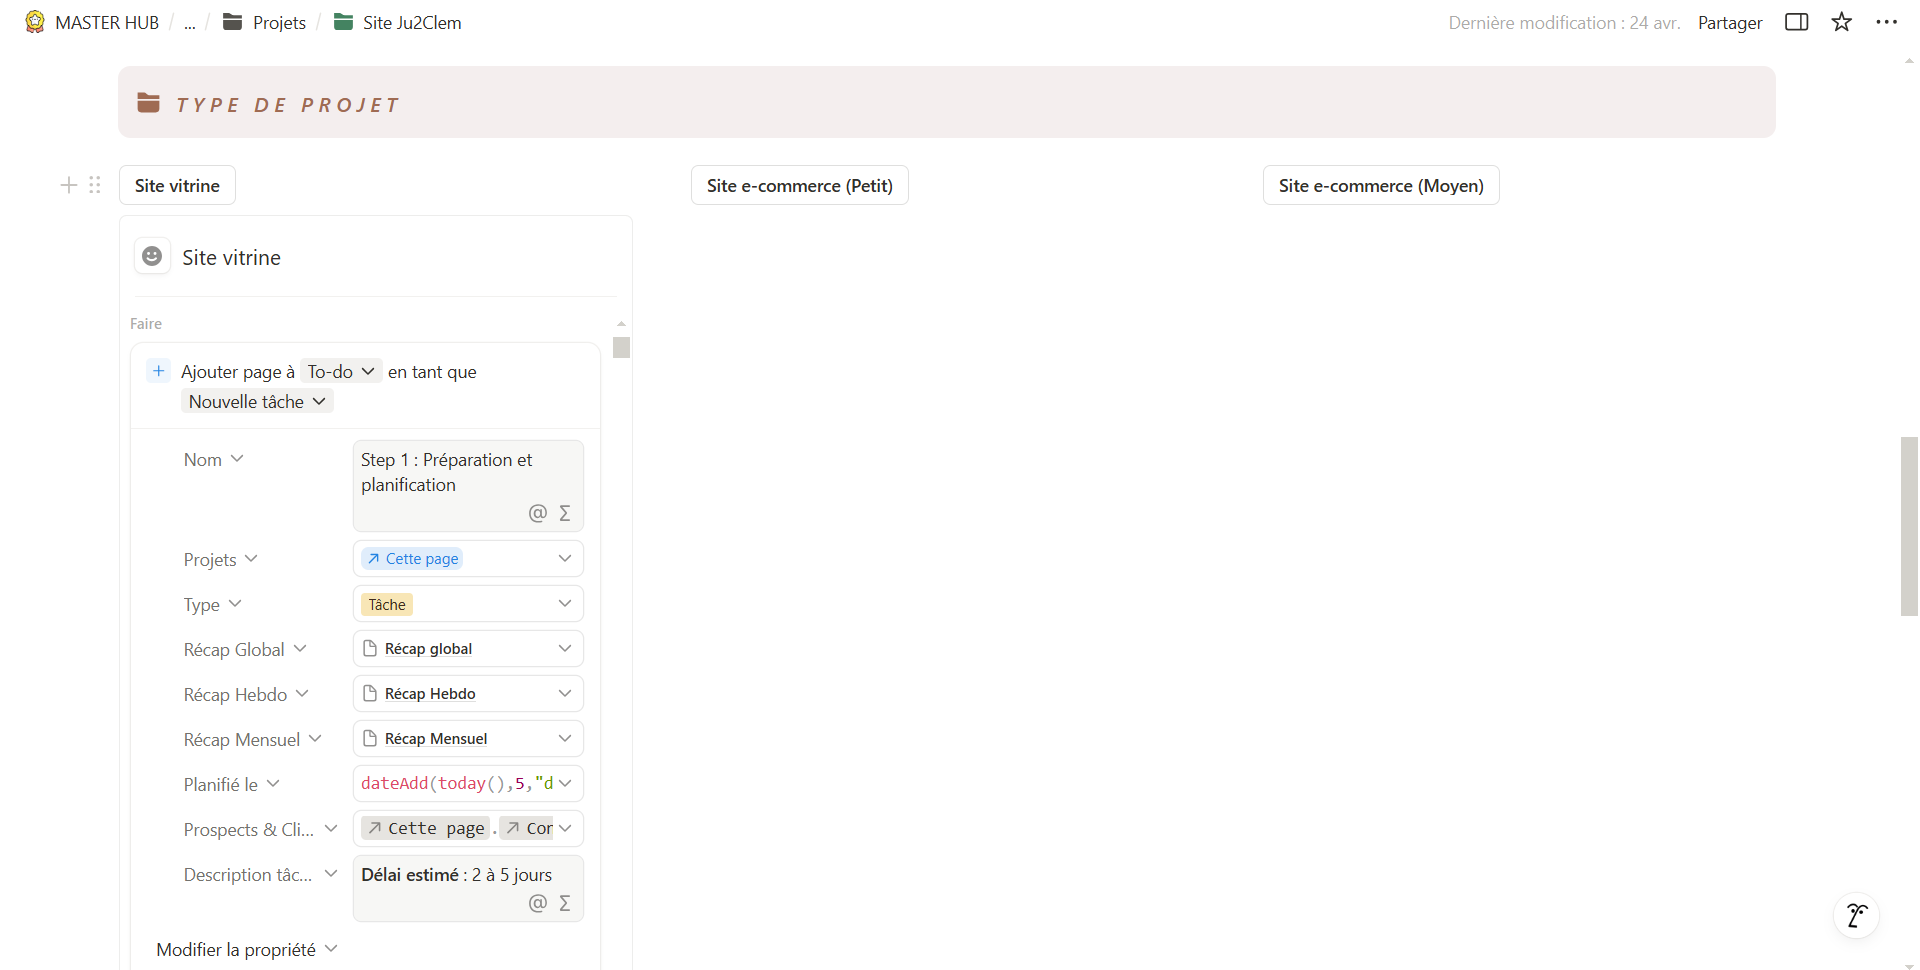Click the Site vitrine heading title
The width and height of the screenshot is (1920, 970).
coord(231,257)
